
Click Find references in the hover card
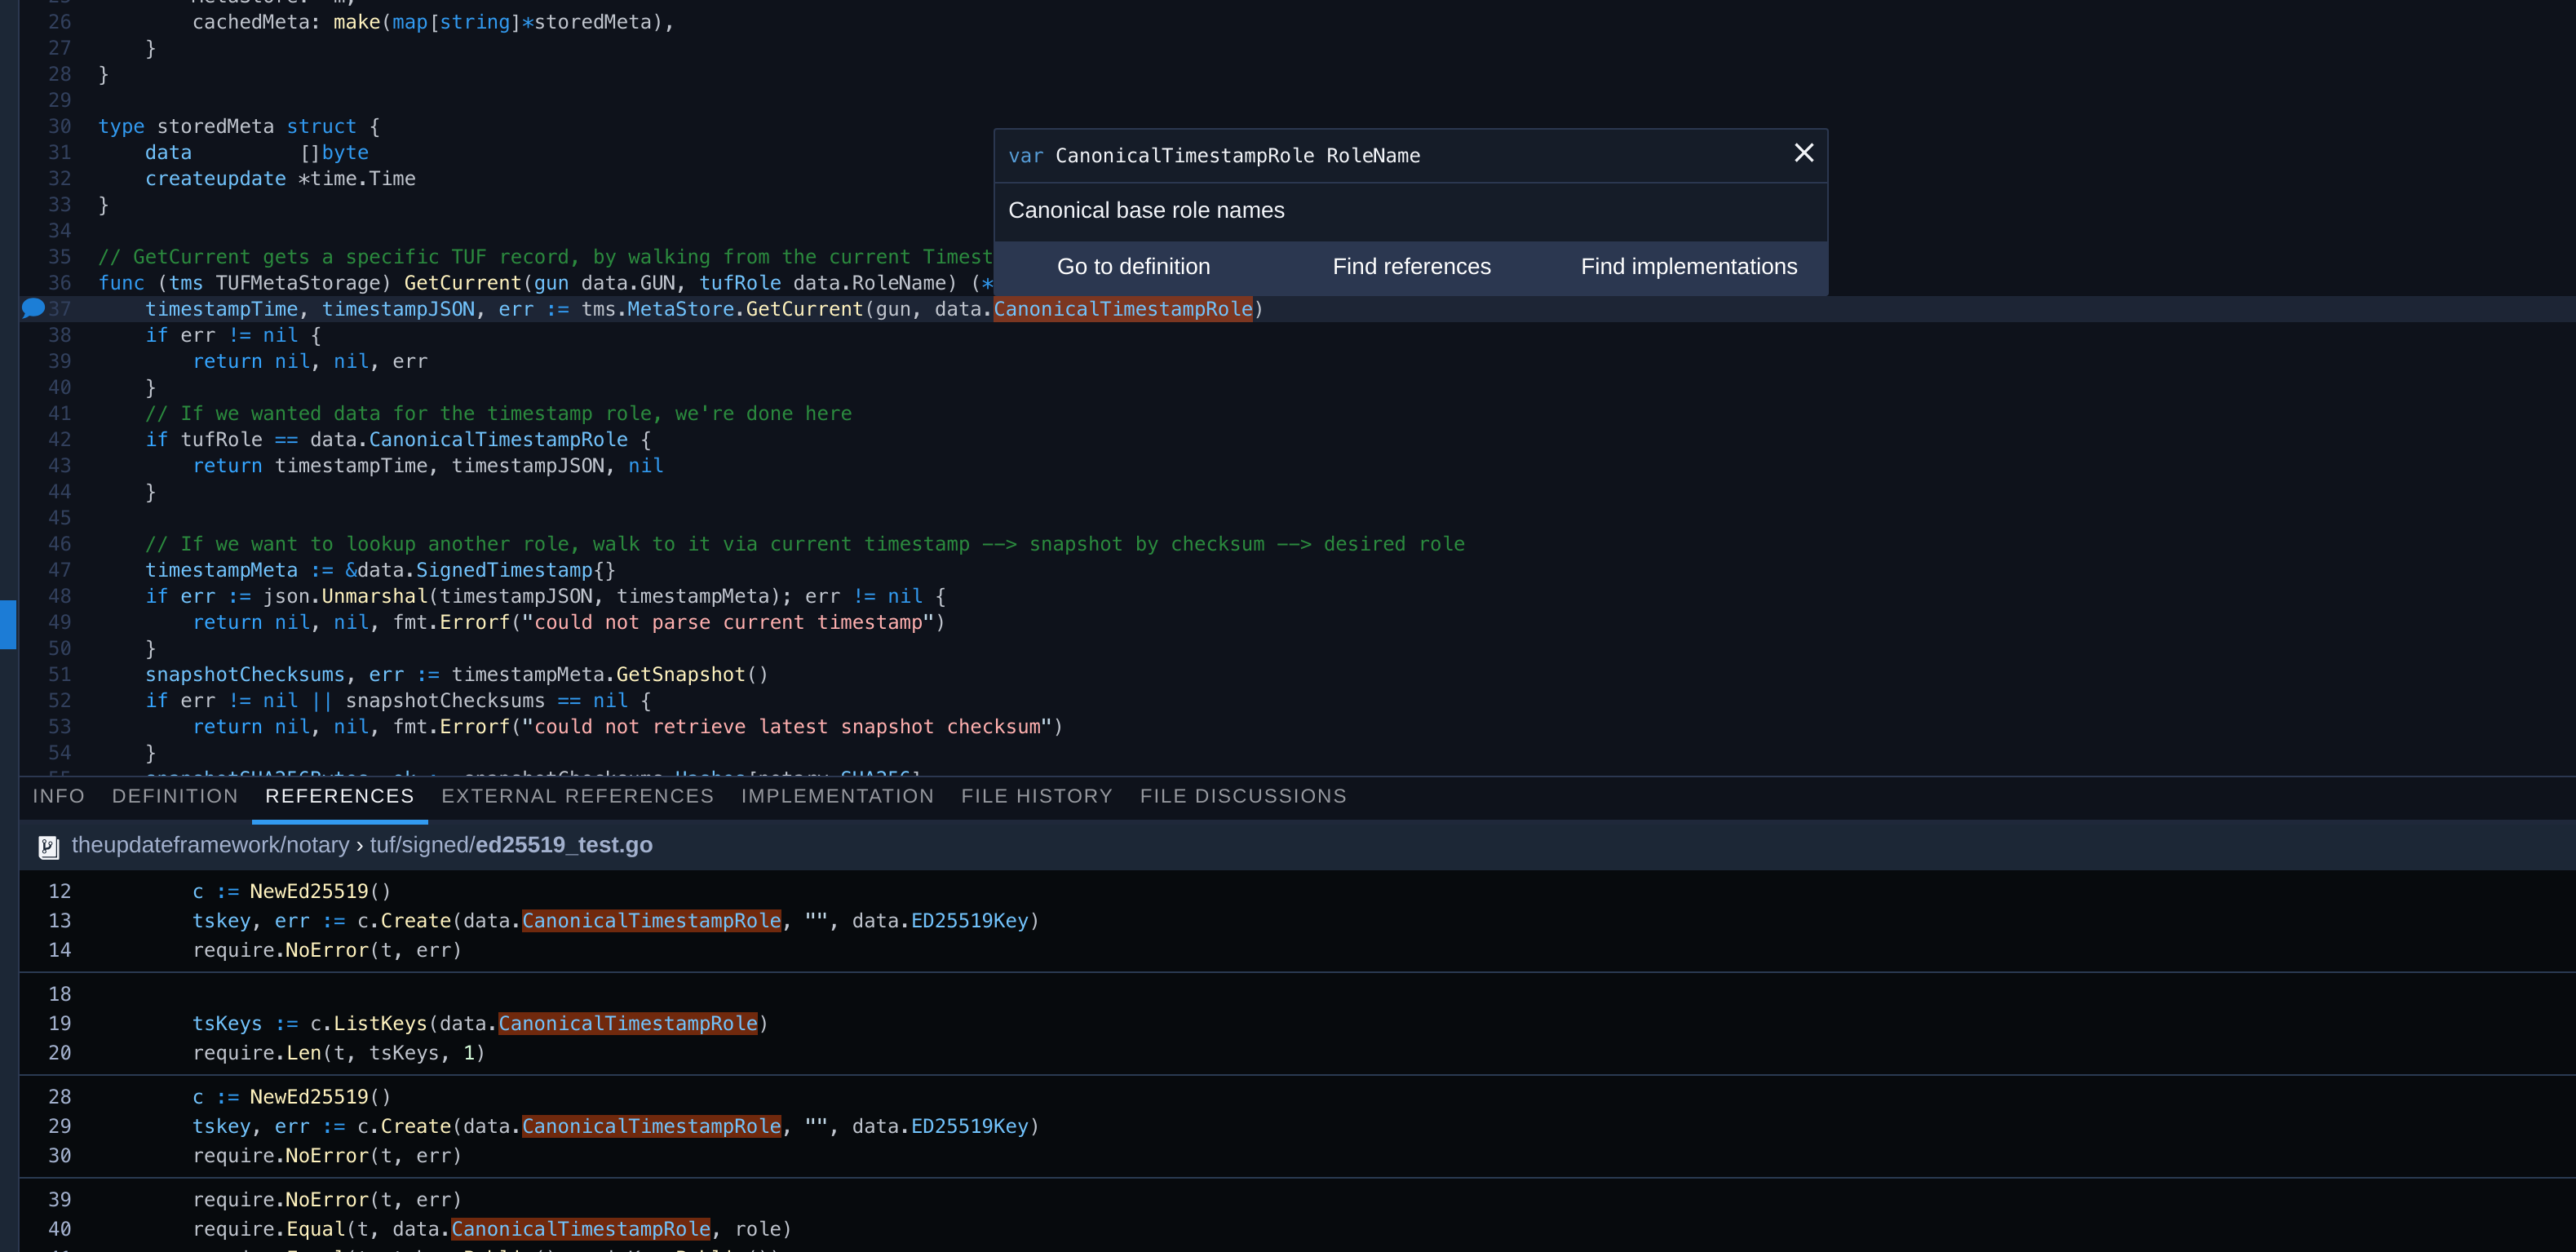[1411, 266]
